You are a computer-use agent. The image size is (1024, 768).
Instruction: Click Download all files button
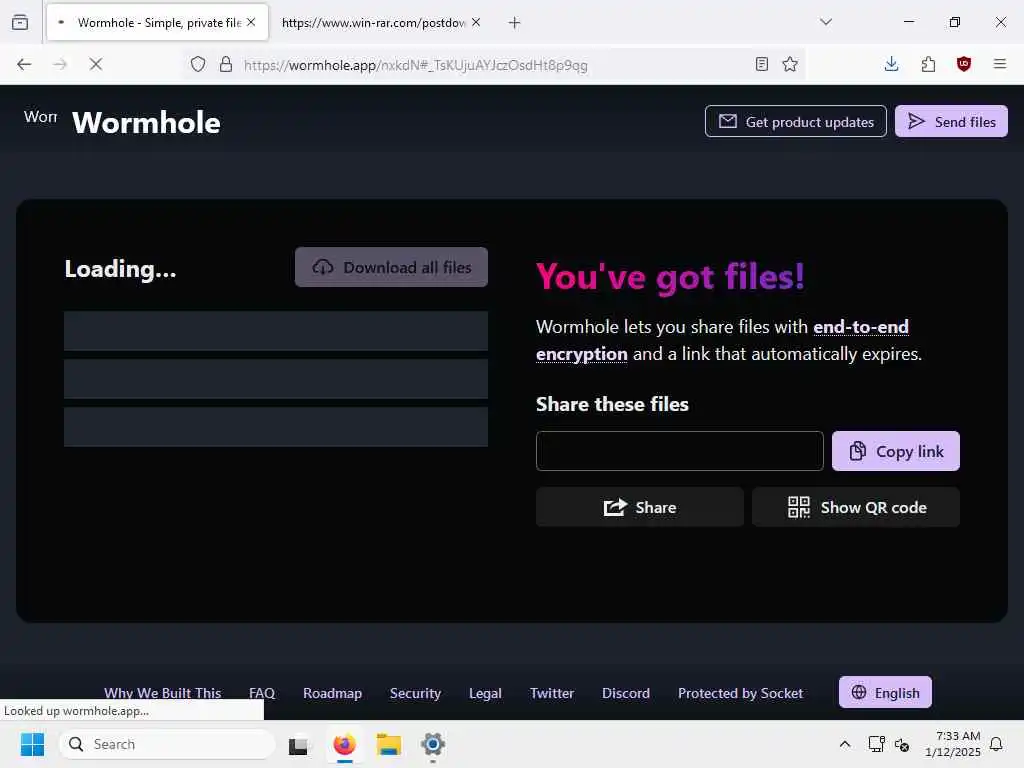(x=391, y=267)
